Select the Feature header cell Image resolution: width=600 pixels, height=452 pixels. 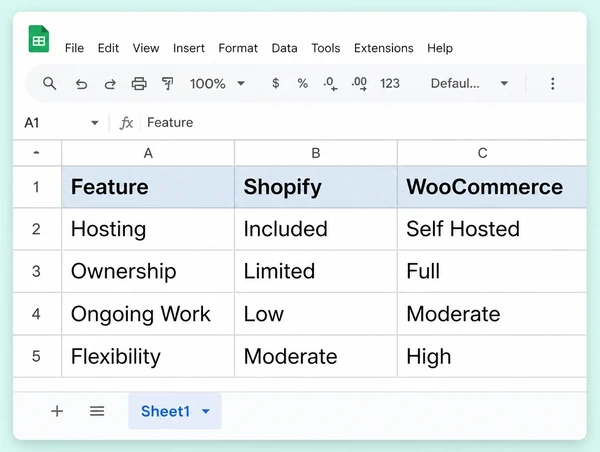point(148,187)
